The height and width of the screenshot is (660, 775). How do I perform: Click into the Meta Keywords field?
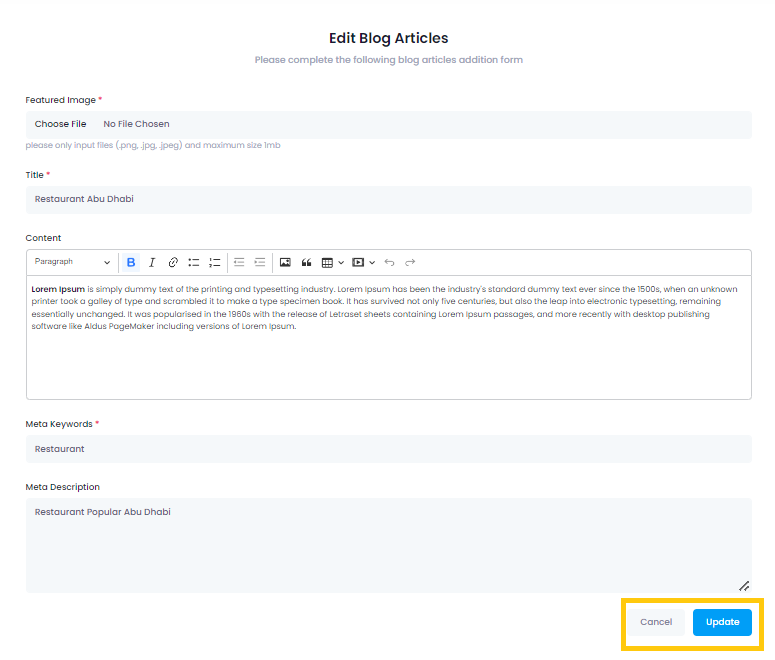(388, 449)
